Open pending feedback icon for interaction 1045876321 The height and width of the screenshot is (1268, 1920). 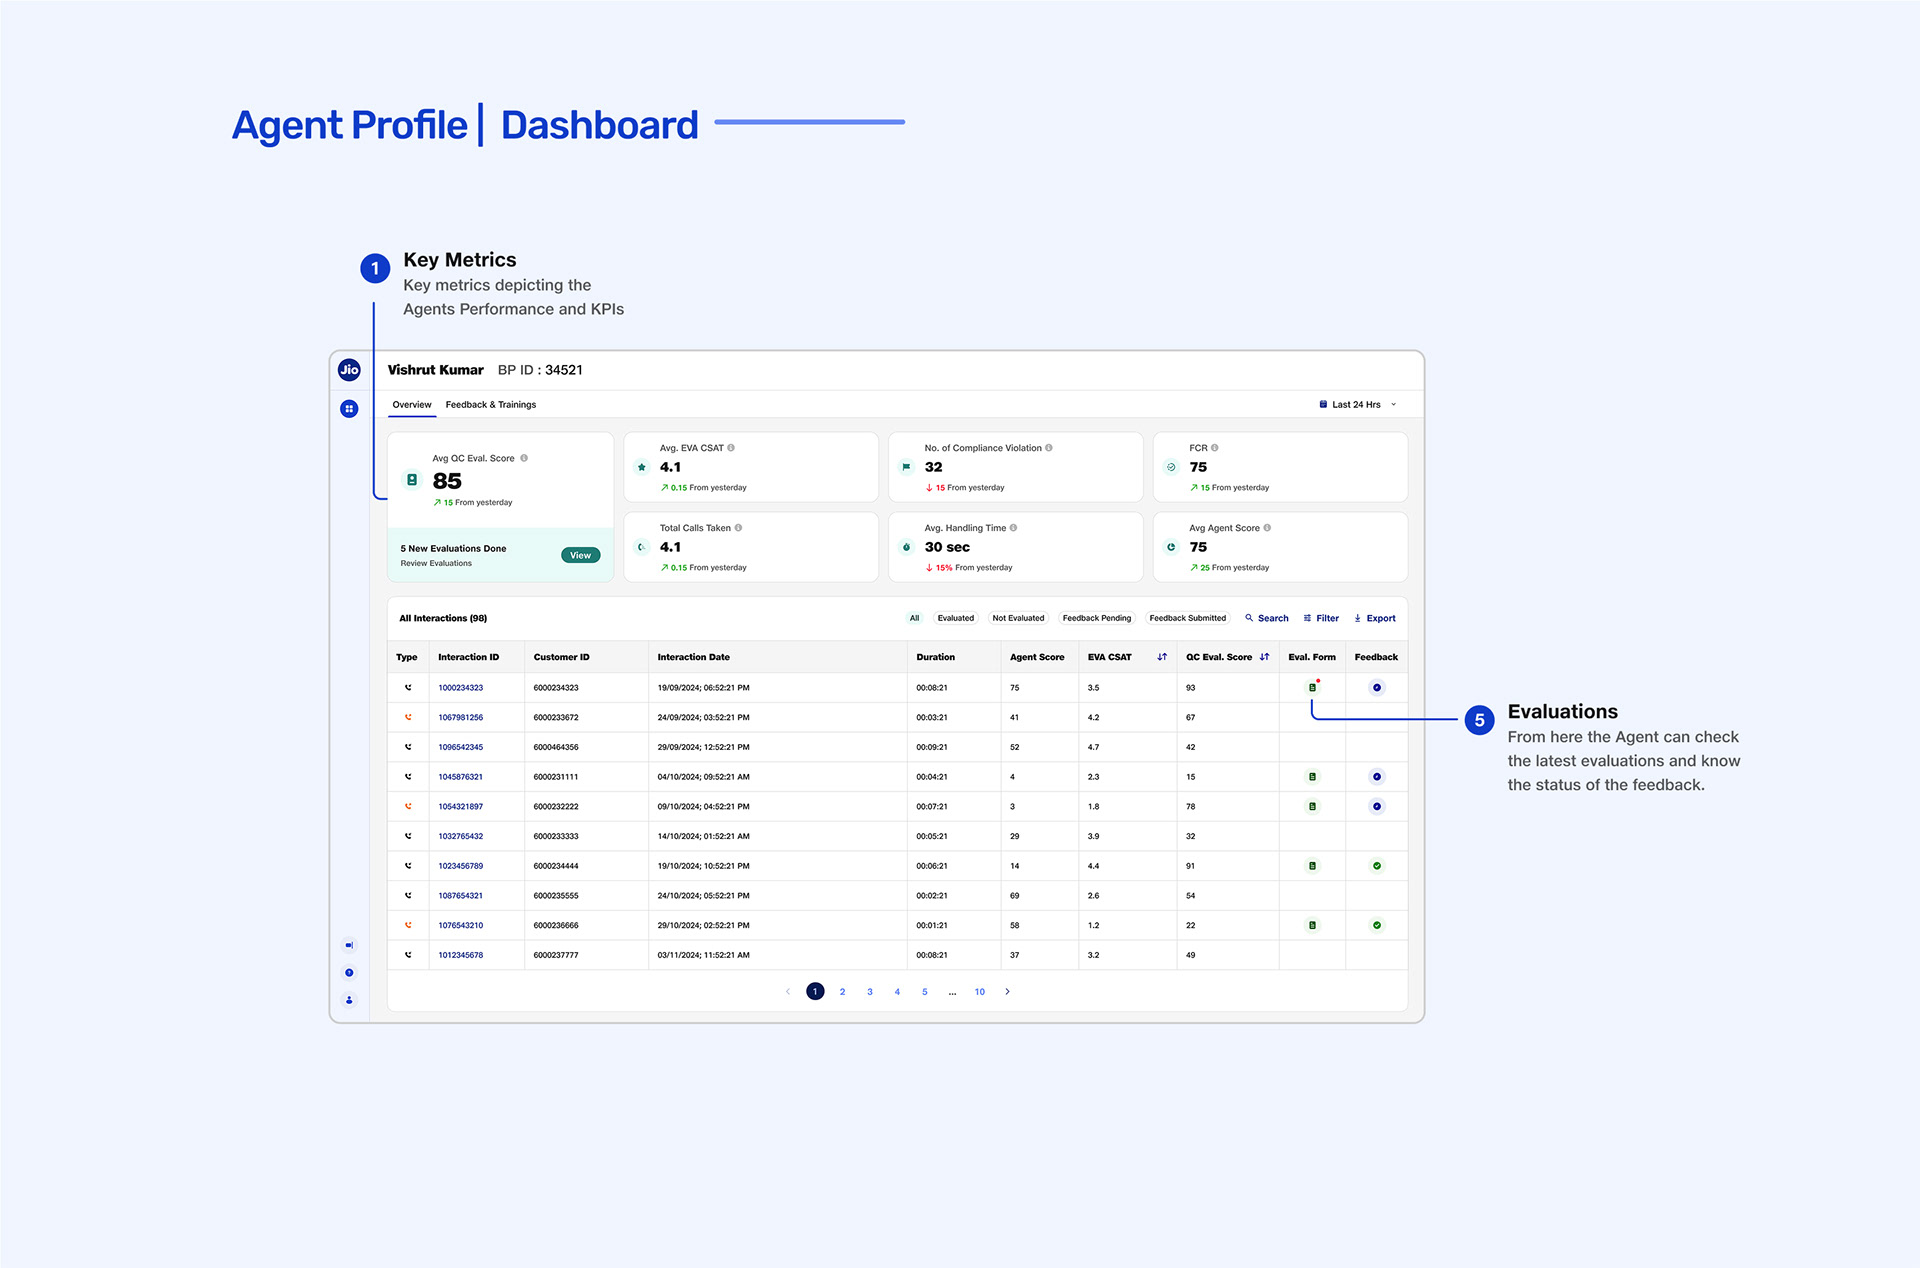coord(1376,777)
